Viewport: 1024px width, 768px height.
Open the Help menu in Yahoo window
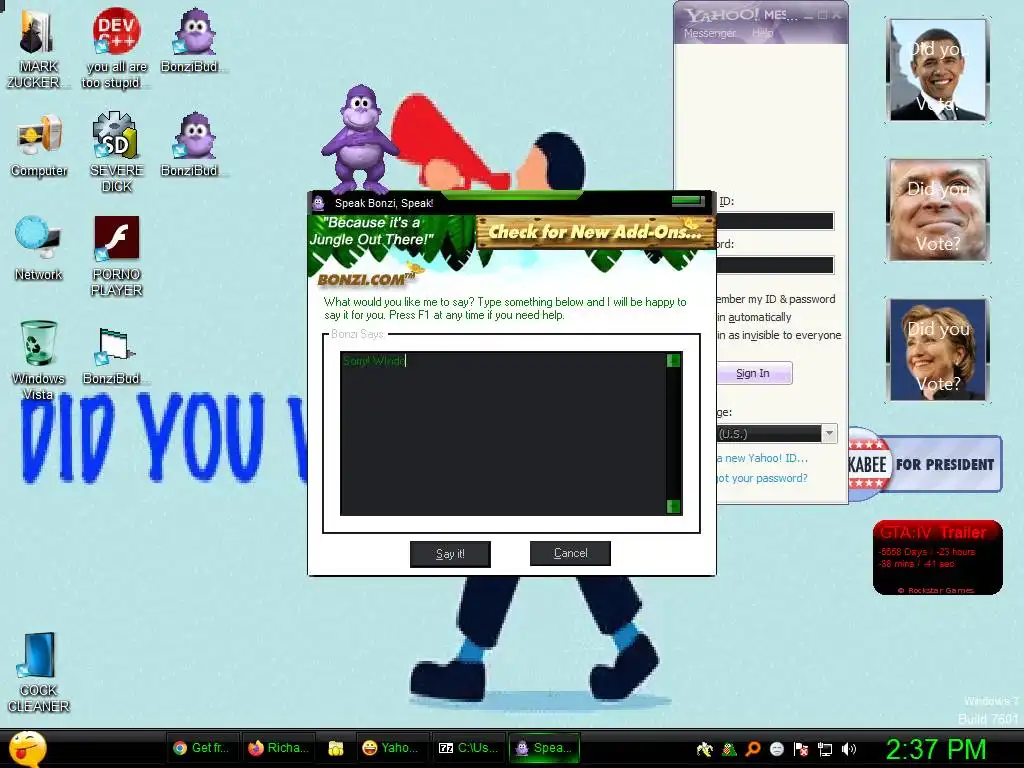(x=762, y=33)
